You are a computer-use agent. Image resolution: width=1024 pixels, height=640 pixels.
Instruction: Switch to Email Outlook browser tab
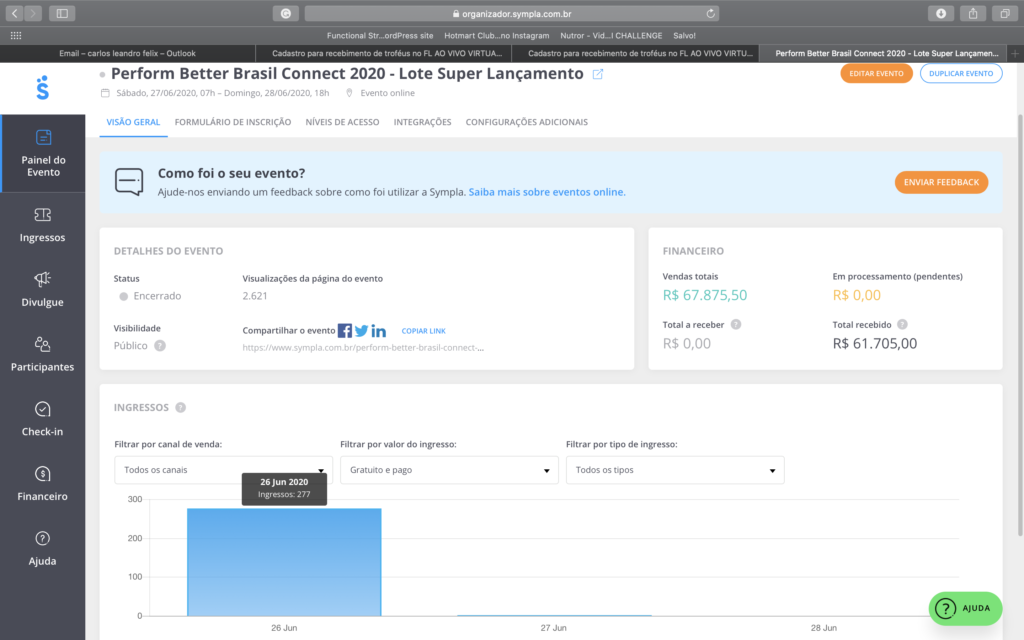[127, 54]
